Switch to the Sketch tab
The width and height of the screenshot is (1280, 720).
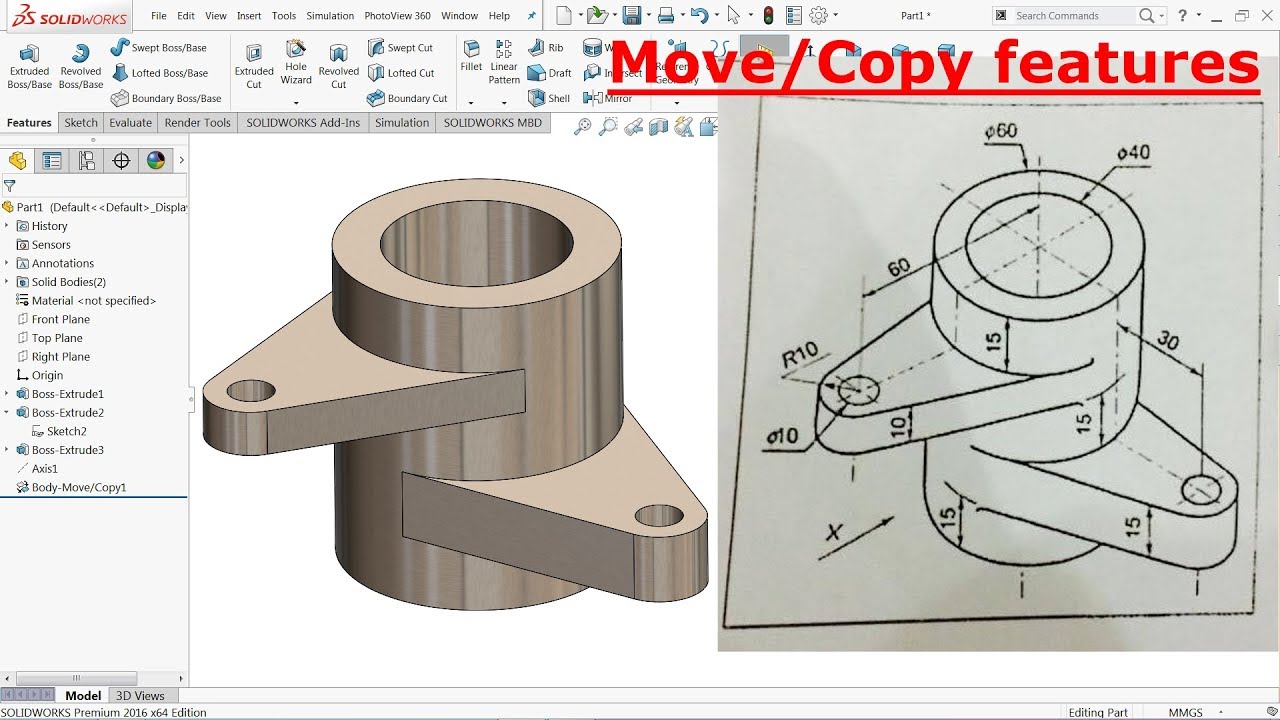(x=81, y=123)
